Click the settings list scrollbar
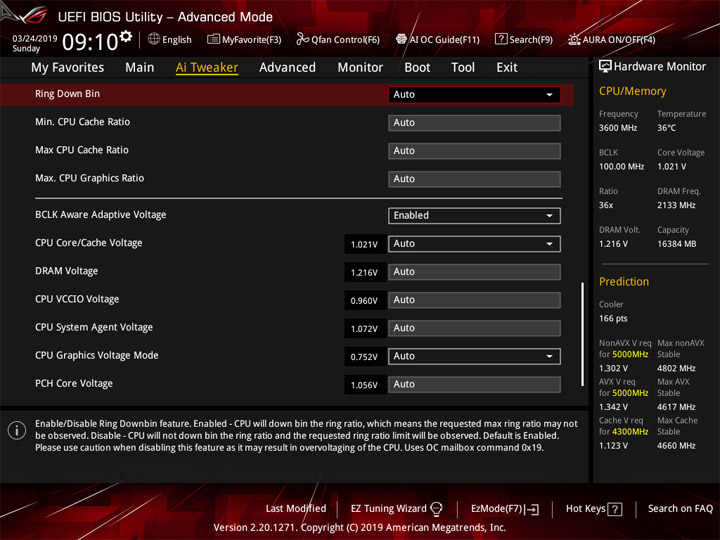The width and height of the screenshot is (720, 540). pyautogui.click(x=582, y=334)
